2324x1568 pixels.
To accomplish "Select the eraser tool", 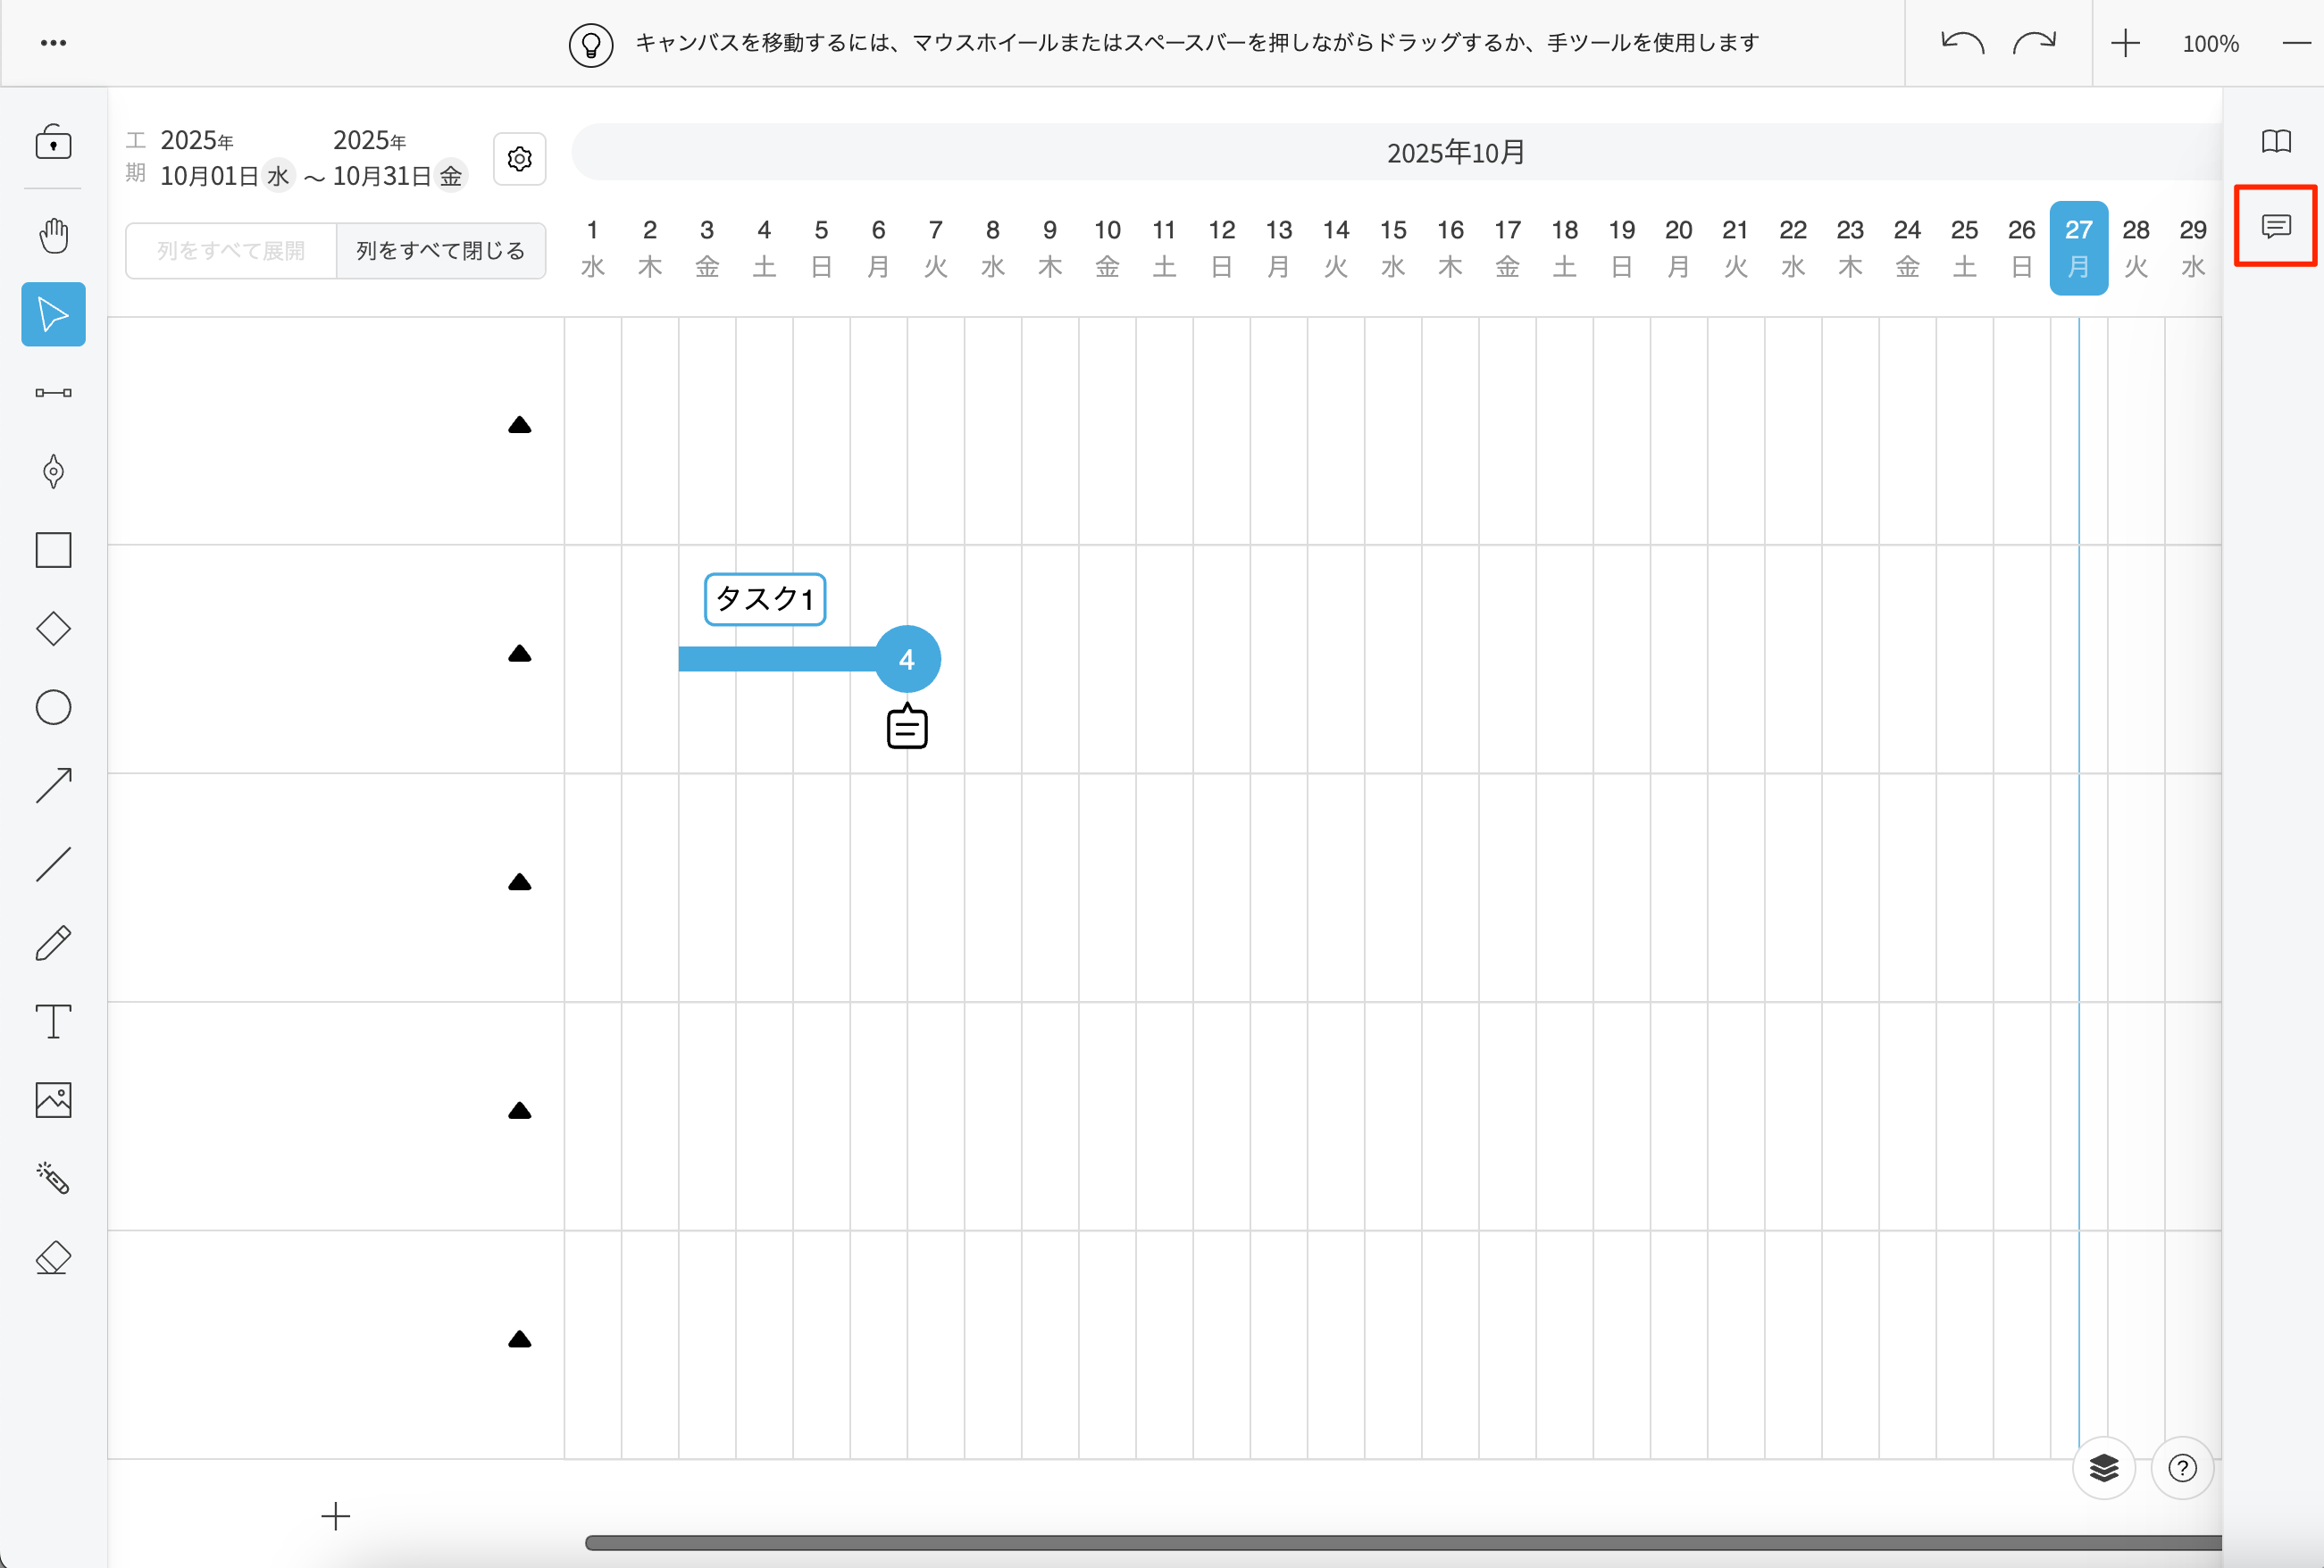I will click(53, 1257).
